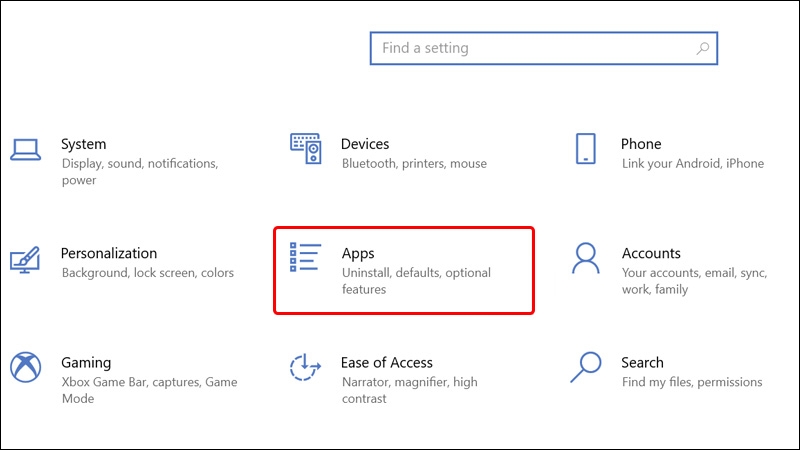The image size is (800, 450).
Task: Click the Personalization paintbrush monitor icon
Action: [25, 259]
